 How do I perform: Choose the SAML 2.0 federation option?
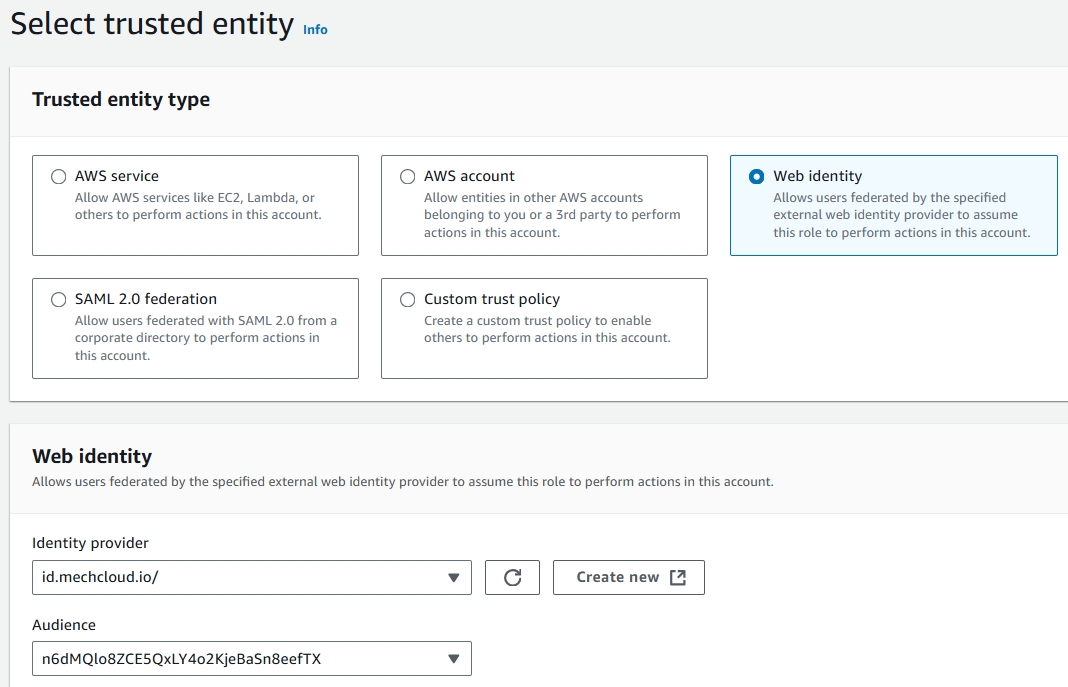(59, 300)
